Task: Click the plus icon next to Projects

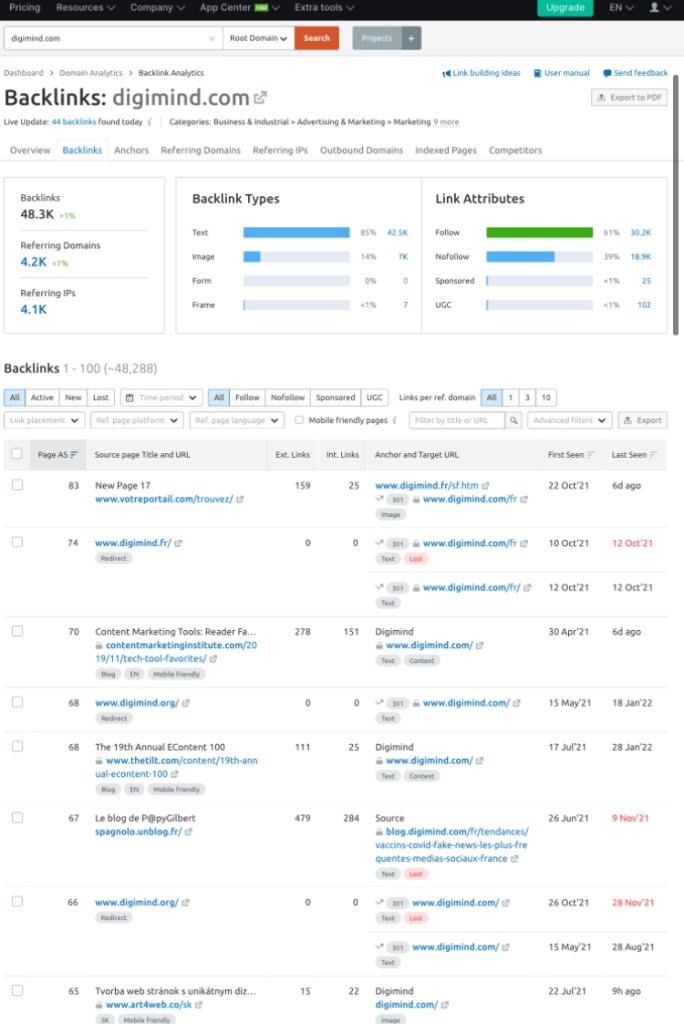Action: coord(411,38)
